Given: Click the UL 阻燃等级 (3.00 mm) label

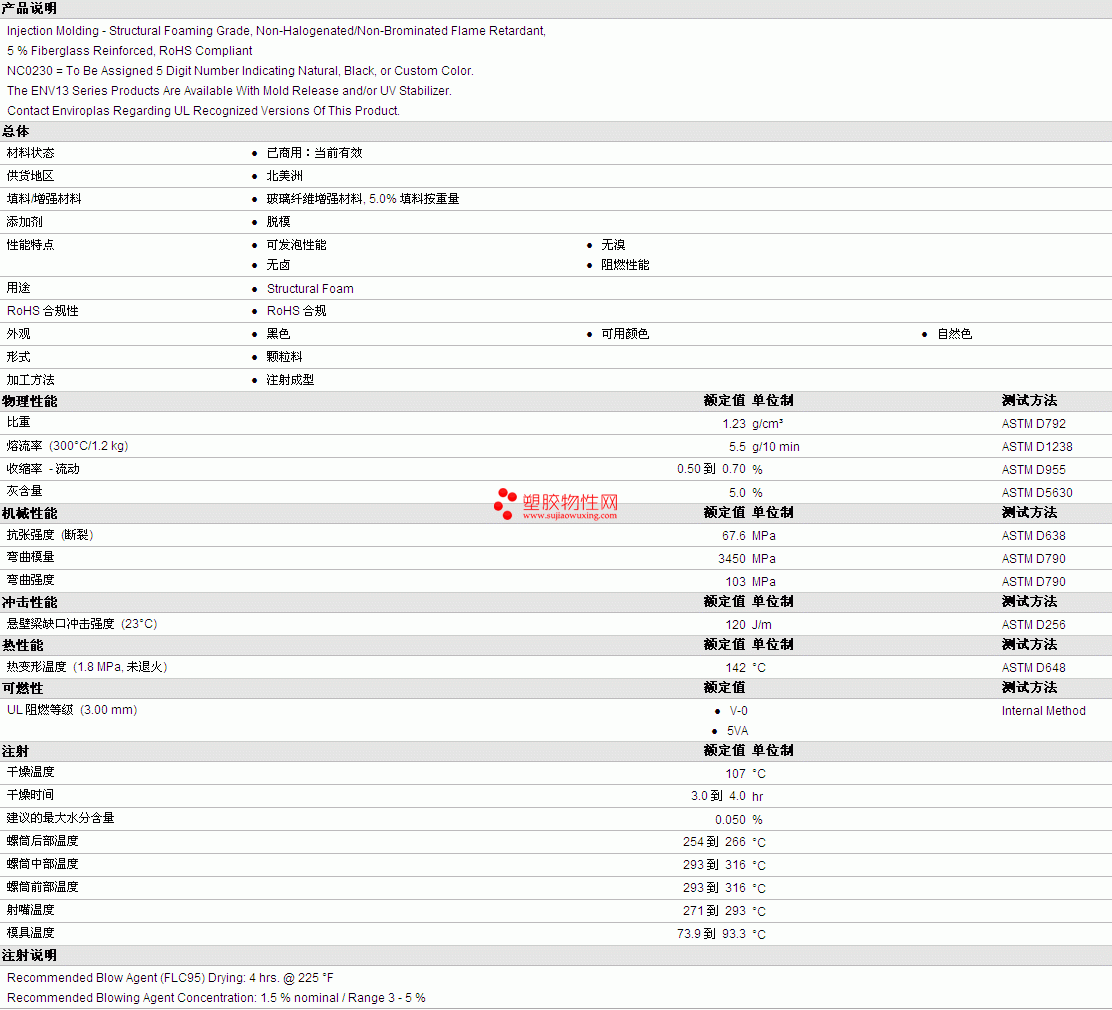Looking at the screenshot, I should tap(72, 710).
